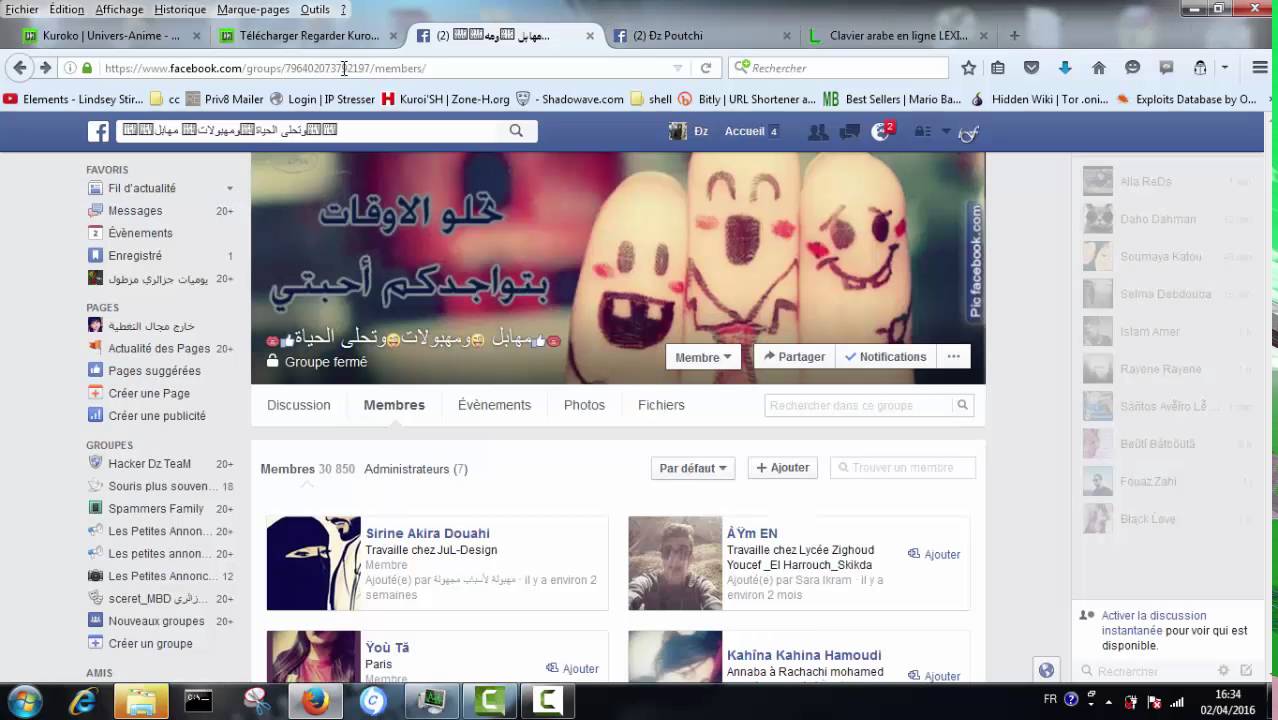Click Activer la discussion instantanée link

pos(1154,623)
